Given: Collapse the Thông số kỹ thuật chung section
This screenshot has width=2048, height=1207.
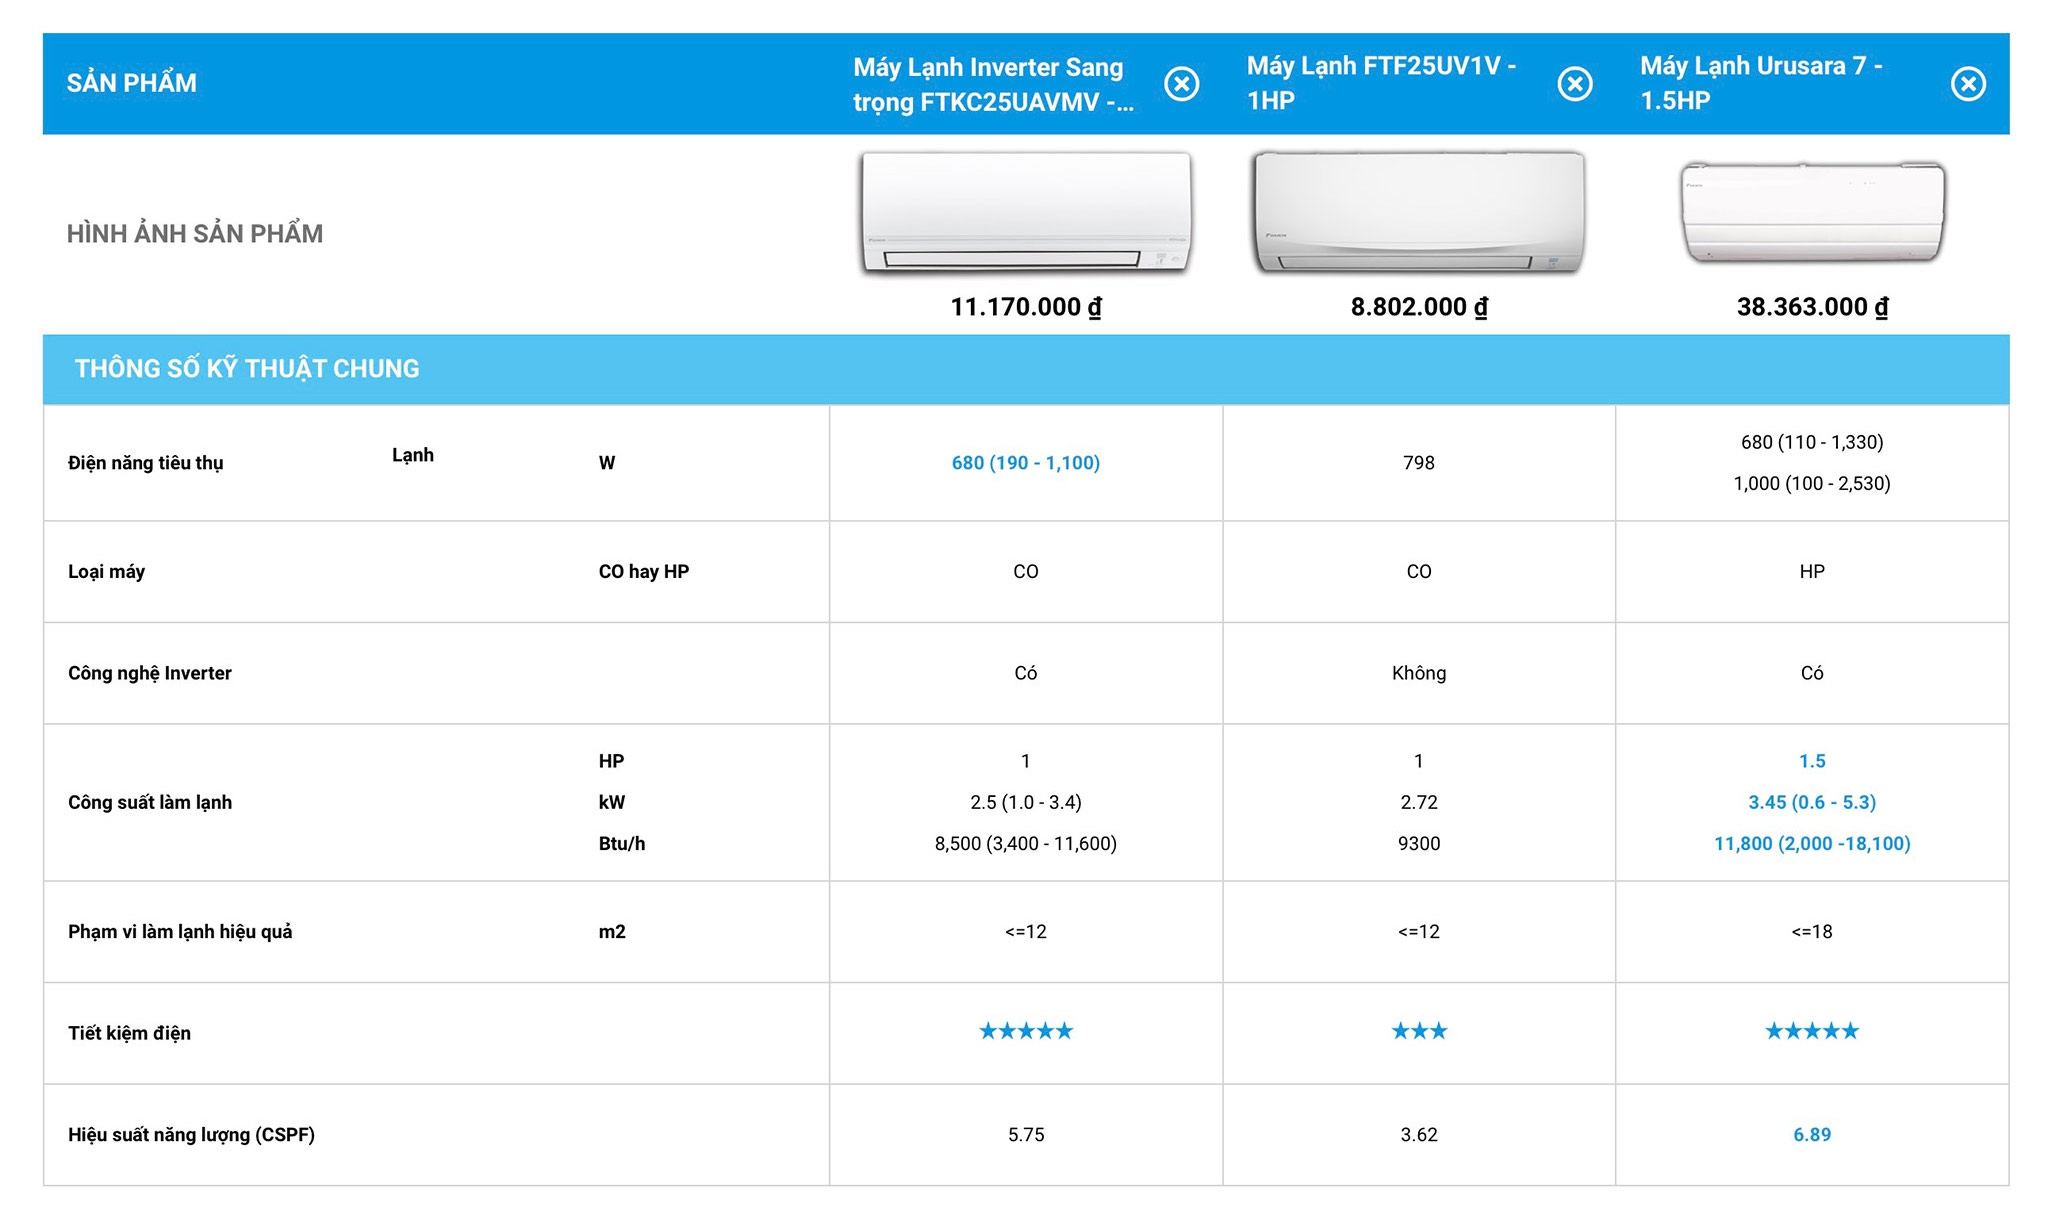Looking at the screenshot, I should coord(247,369).
